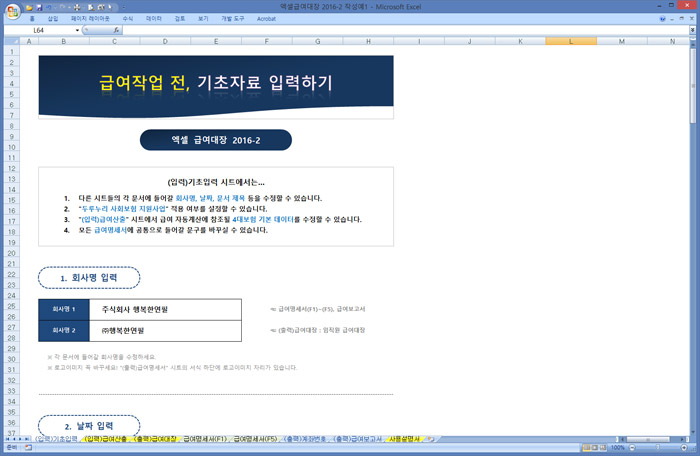Screen dimensions: 700x456
Task: Switch to the 급여명세서(F5) sheet tab
Action: point(256,439)
